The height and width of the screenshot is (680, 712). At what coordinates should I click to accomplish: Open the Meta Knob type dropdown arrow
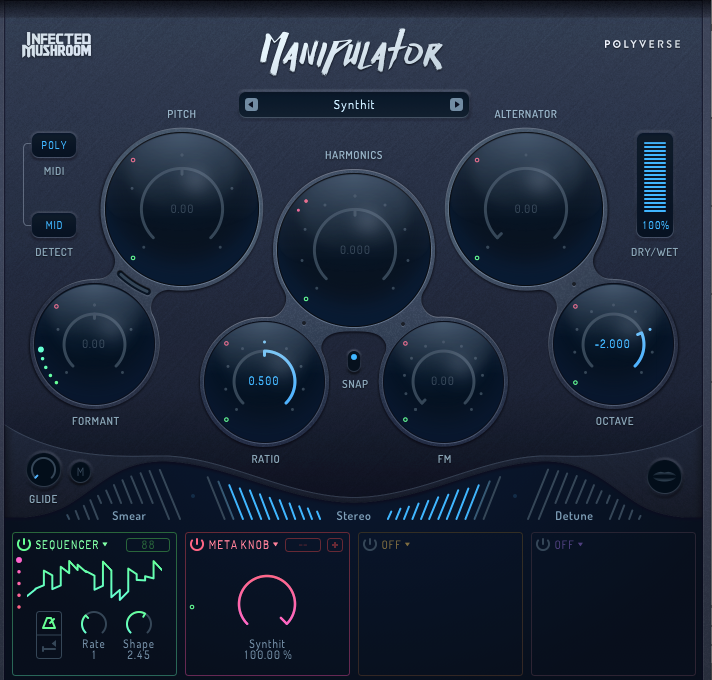(x=276, y=544)
